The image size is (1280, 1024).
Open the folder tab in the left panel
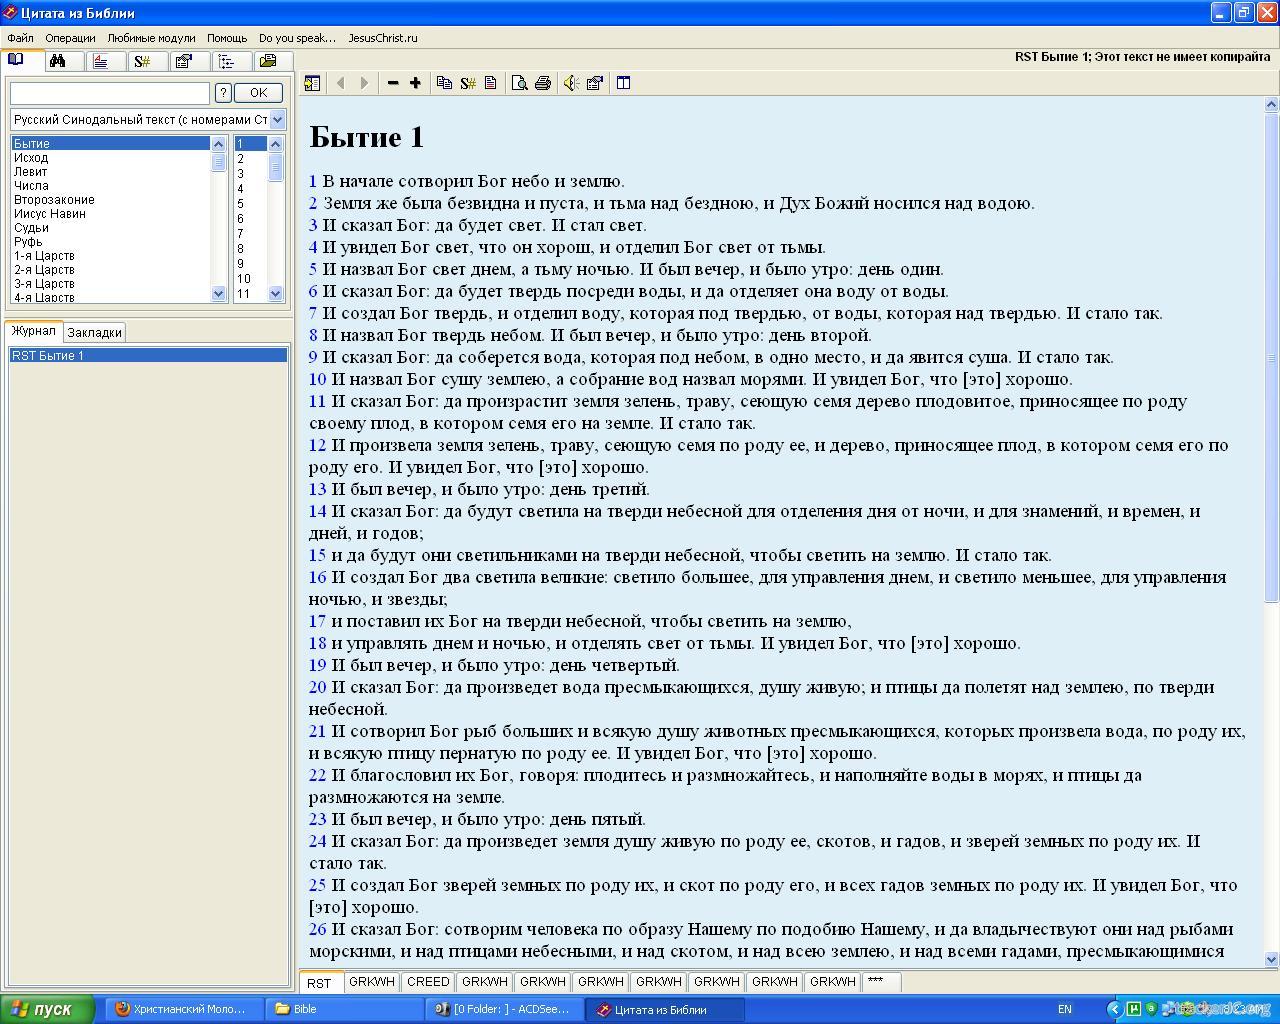pos(268,61)
